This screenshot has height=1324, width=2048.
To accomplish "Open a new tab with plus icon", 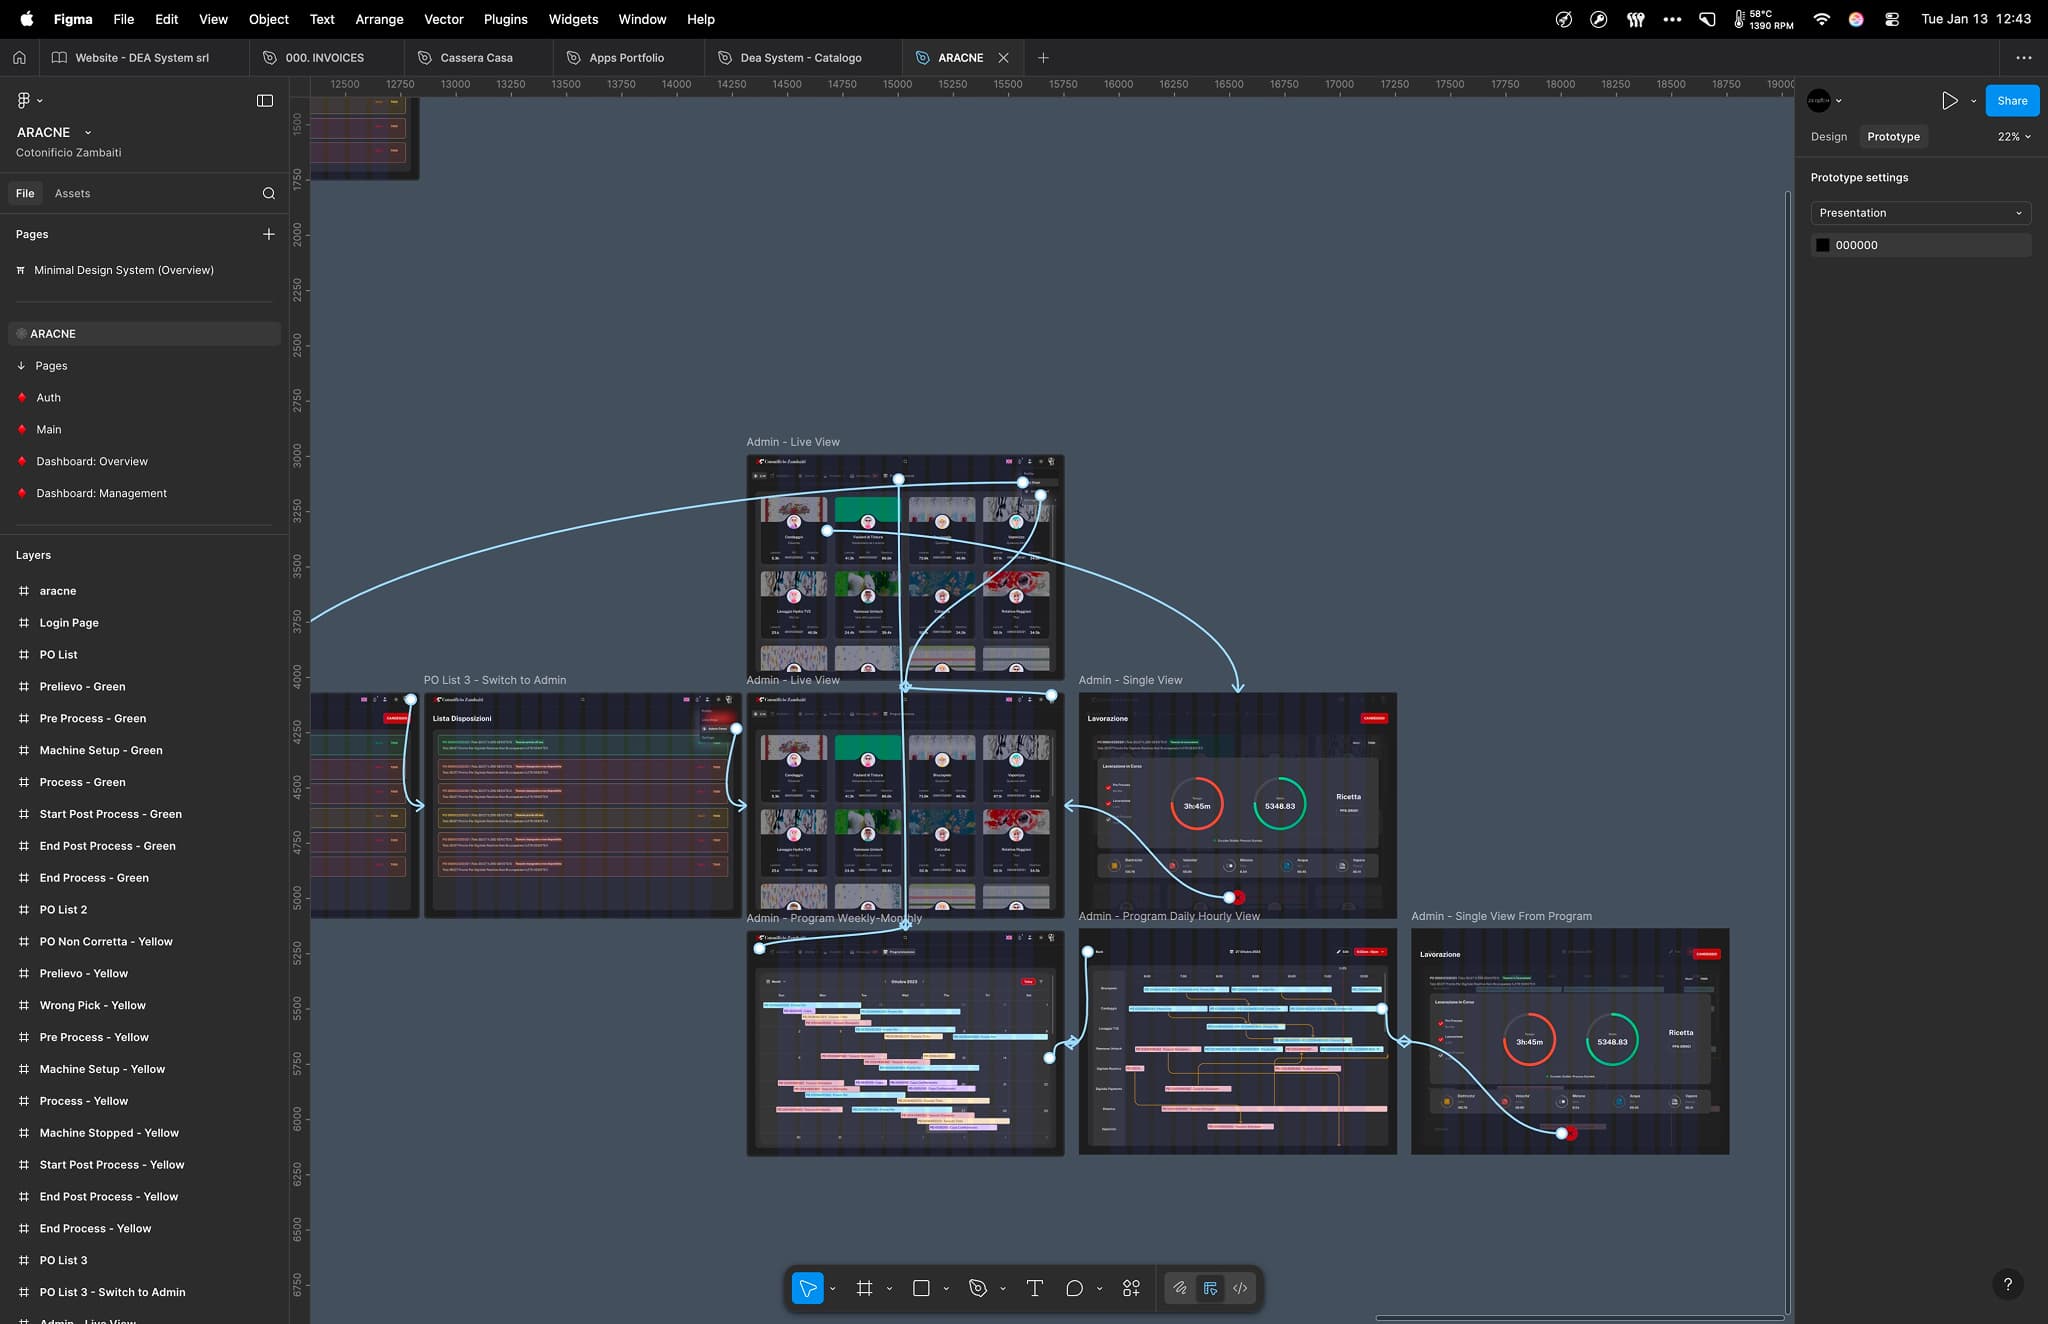I will click(x=1043, y=58).
